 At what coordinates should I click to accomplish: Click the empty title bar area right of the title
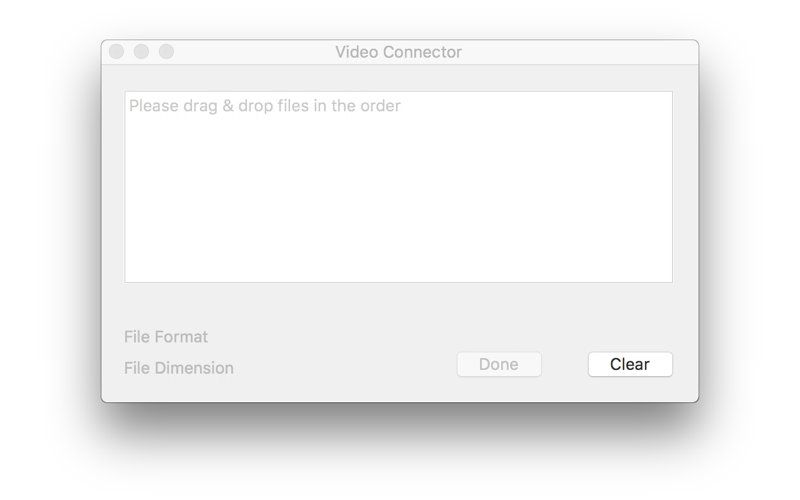577,52
